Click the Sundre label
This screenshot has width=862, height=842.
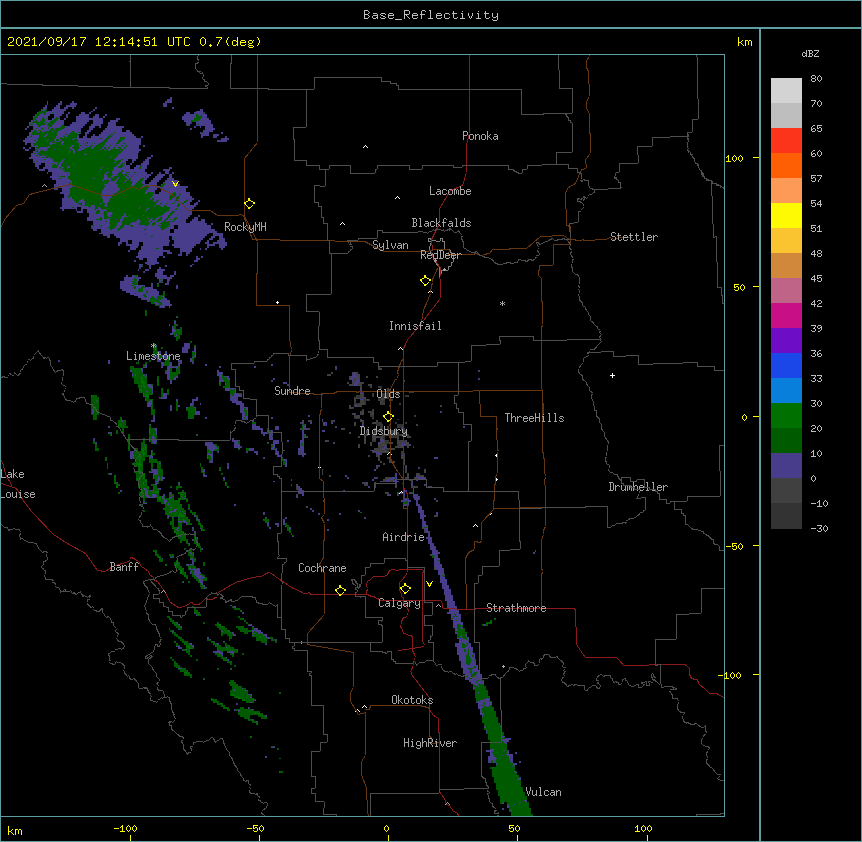[292, 391]
